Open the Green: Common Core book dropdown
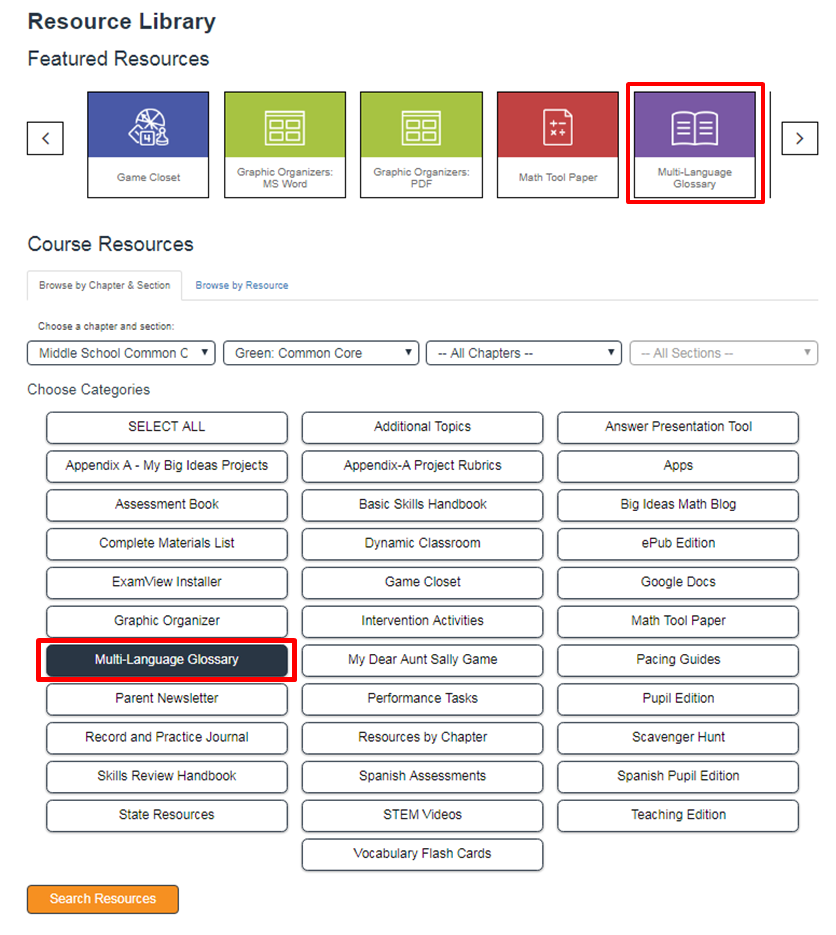Viewport: 836px width, 935px height. pos(321,353)
